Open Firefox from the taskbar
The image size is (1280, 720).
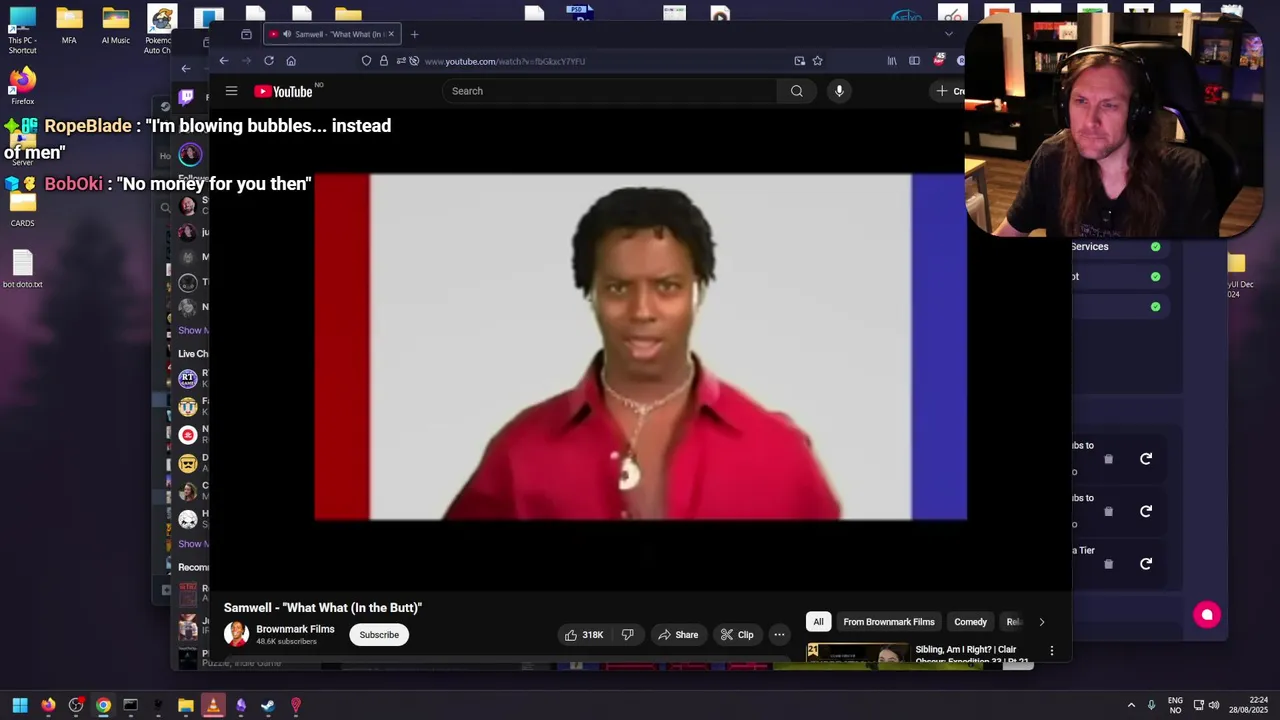(48, 705)
